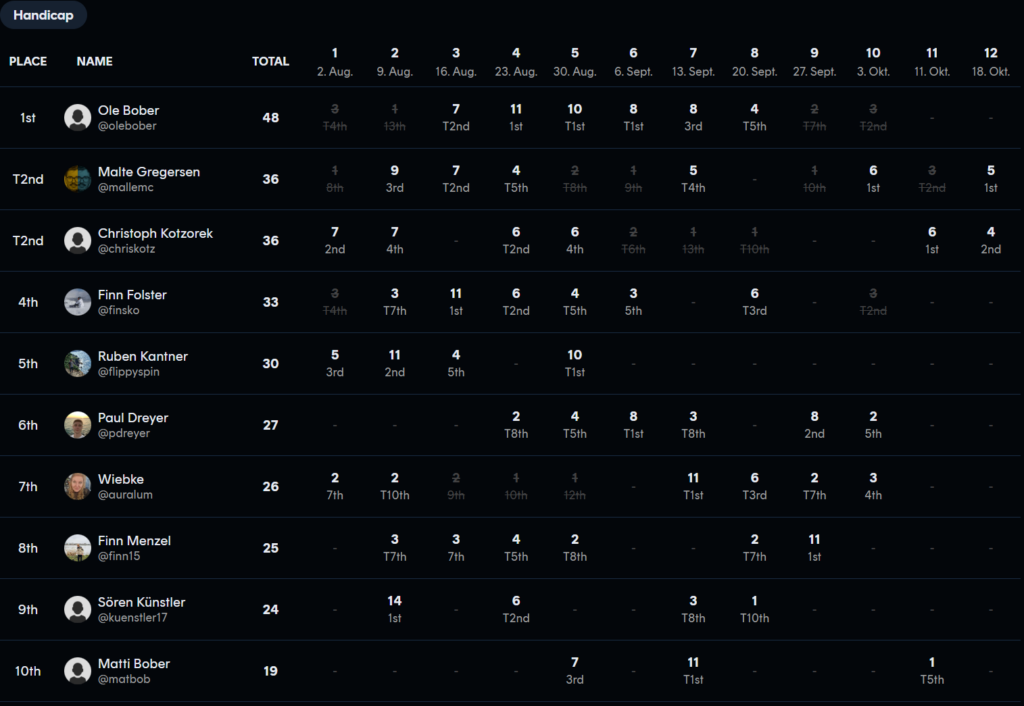Image resolution: width=1024 pixels, height=706 pixels.
Task: Select Sören Künstler's 14-point round 2 result
Action: (395, 609)
